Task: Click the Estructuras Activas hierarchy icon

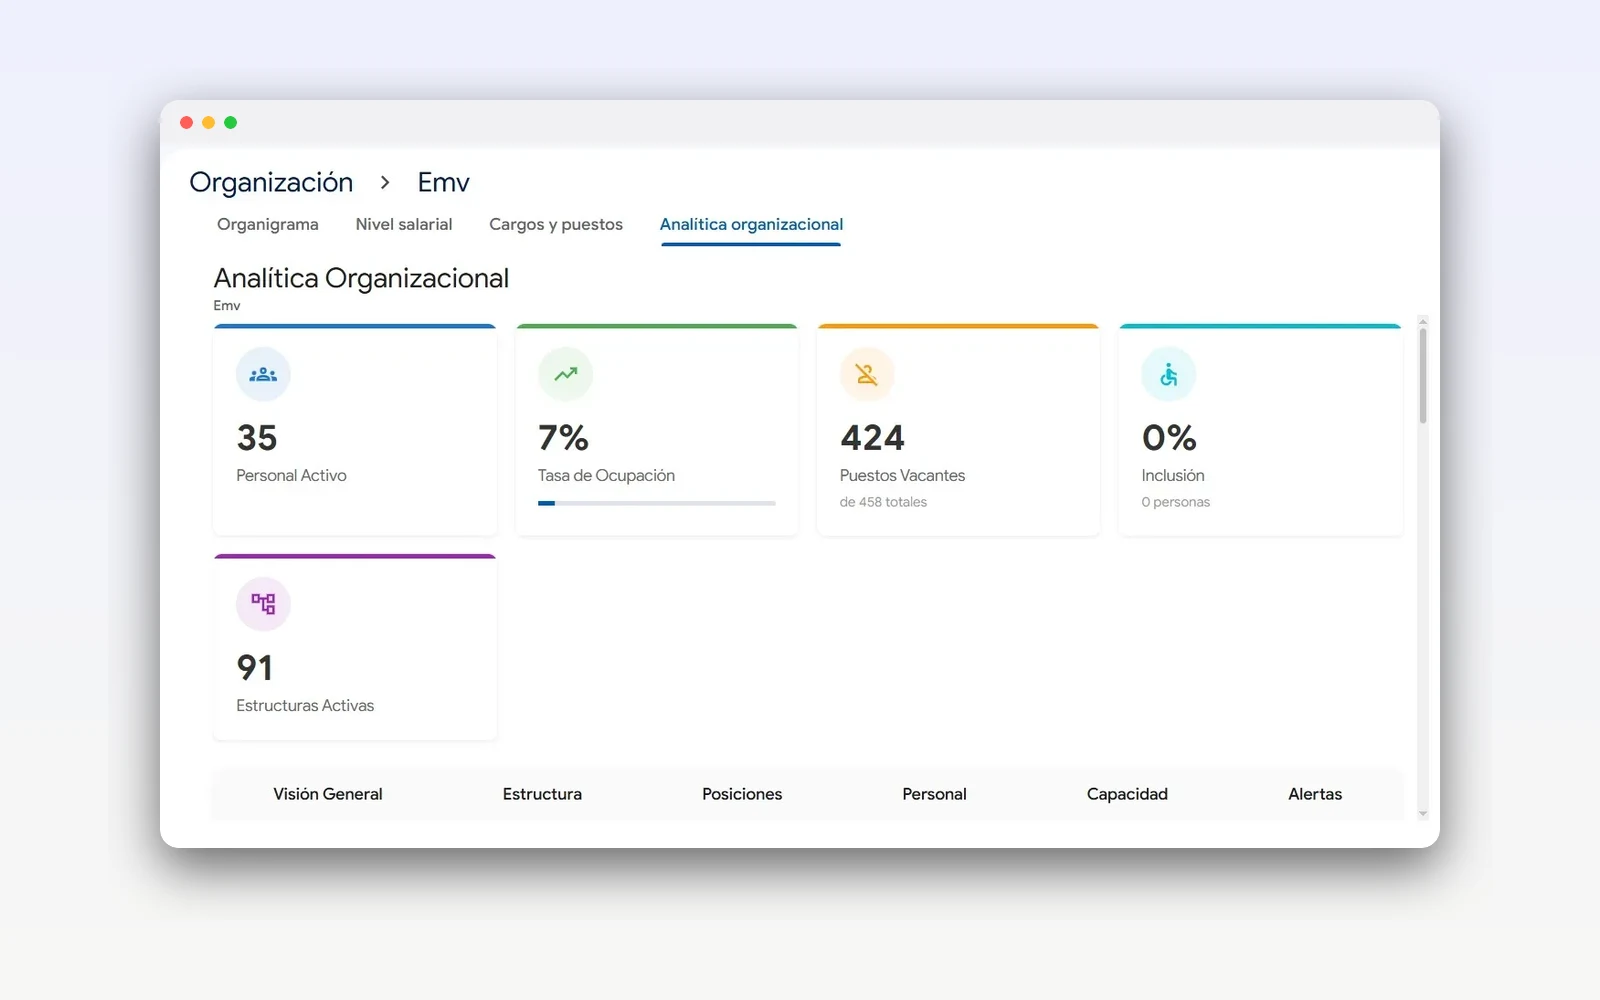Action: (263, 604)
